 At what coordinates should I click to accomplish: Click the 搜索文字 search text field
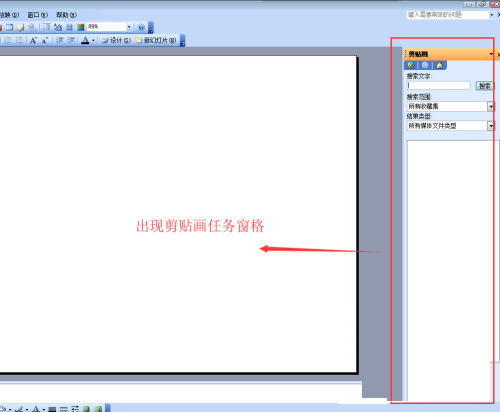439,85
